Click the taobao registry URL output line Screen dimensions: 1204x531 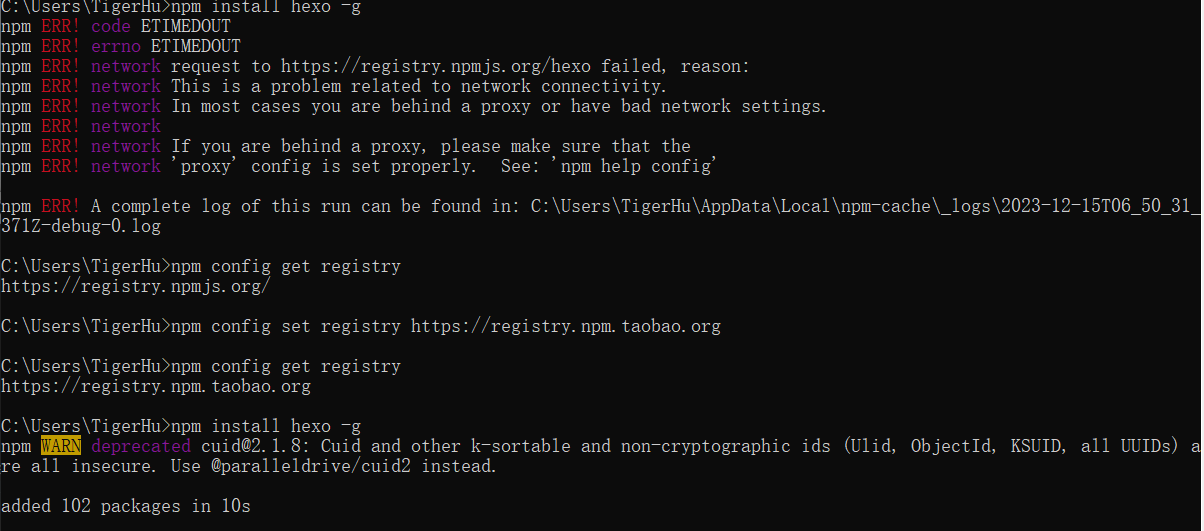pyautogui.click(x=155, y=386)
